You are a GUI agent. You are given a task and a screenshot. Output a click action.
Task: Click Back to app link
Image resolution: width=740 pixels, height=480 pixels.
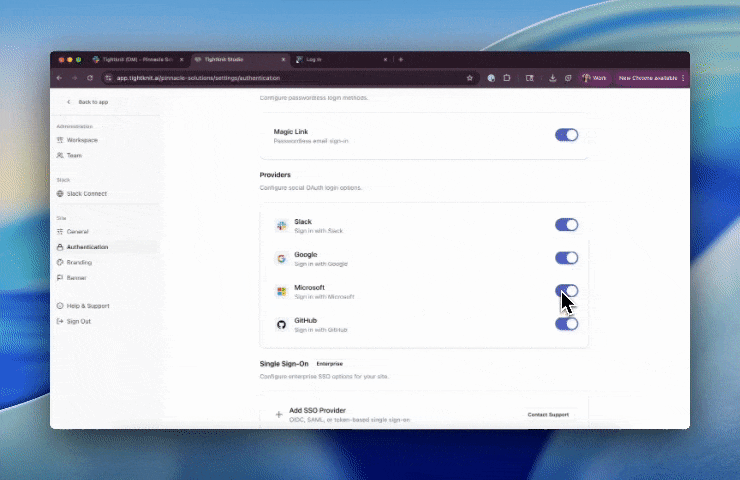[93, 102]
